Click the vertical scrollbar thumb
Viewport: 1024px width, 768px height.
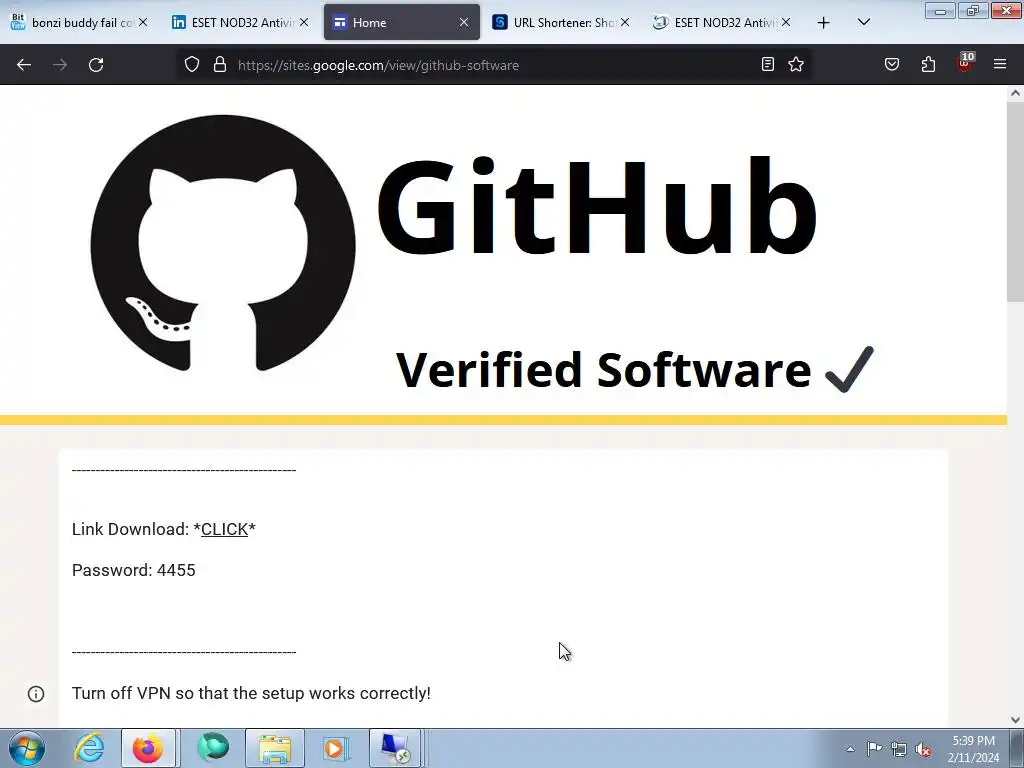(x=1015, y=200)
